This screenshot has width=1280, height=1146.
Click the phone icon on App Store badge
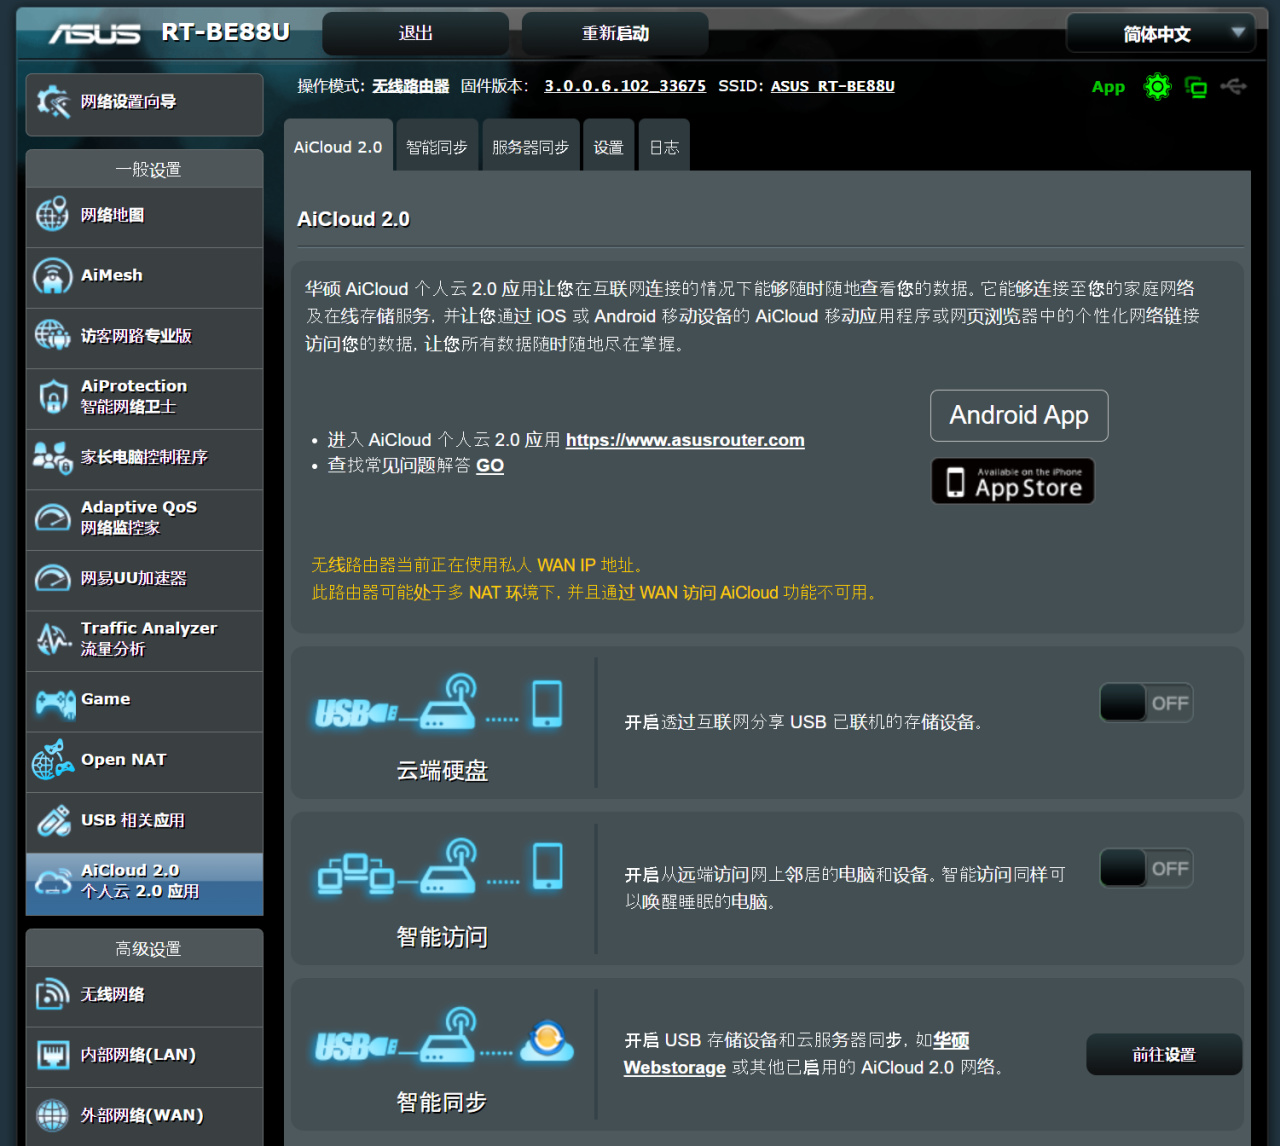click(956, 482)
